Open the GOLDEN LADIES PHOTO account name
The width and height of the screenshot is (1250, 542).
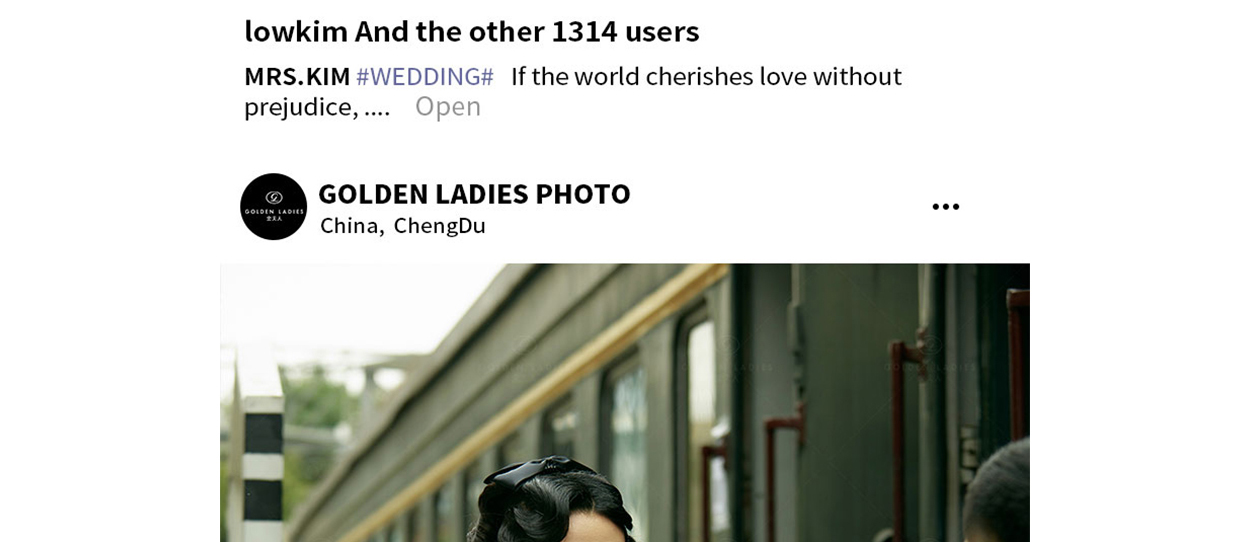coord(474,193)
